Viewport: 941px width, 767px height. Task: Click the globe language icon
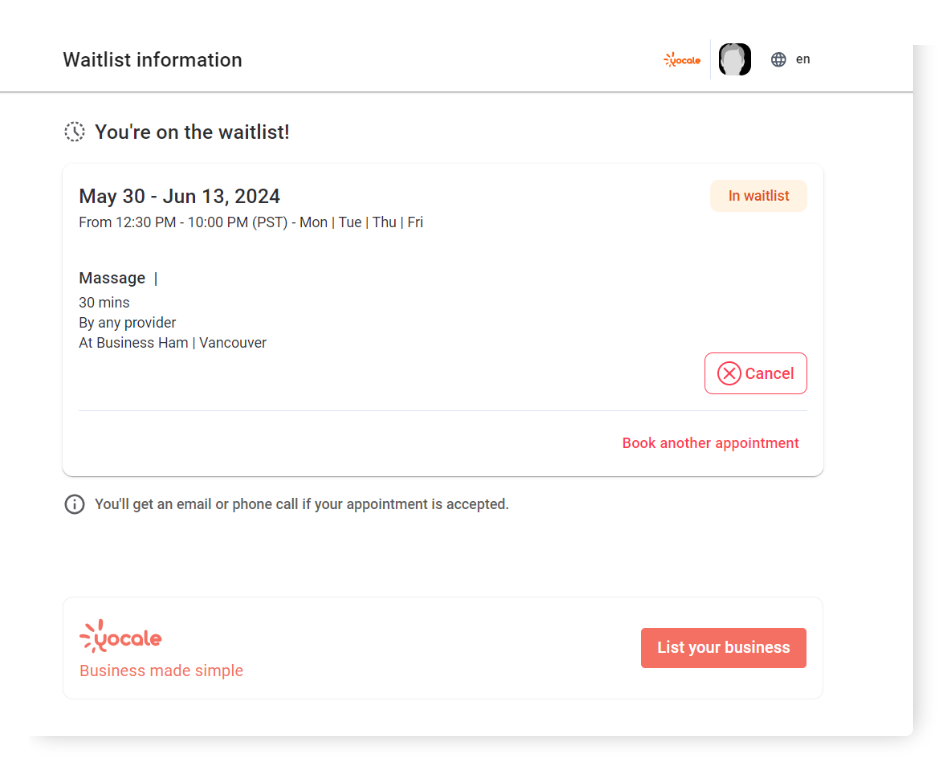(x=778, y=59)
